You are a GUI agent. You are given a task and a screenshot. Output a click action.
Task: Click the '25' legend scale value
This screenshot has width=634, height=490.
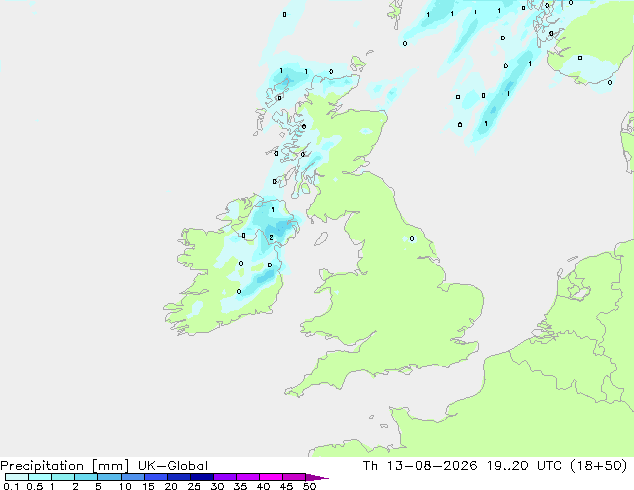[x=194, y=486]
